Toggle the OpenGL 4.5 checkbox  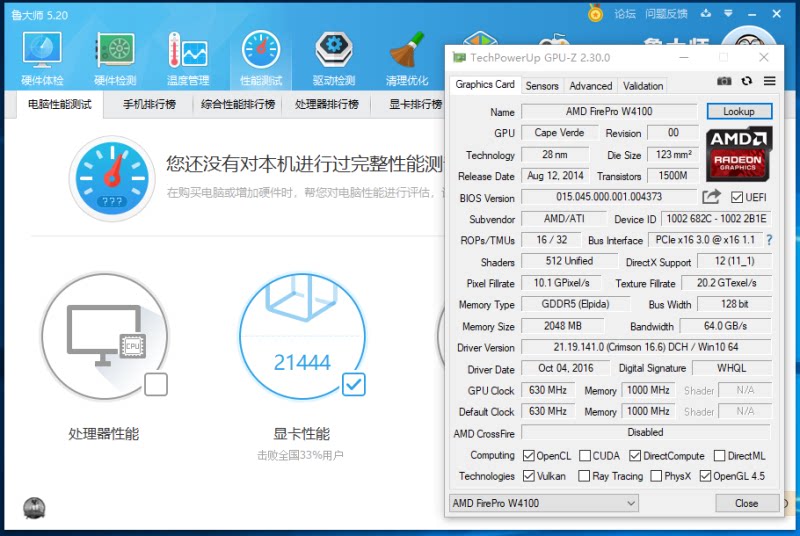pos(705,476)
